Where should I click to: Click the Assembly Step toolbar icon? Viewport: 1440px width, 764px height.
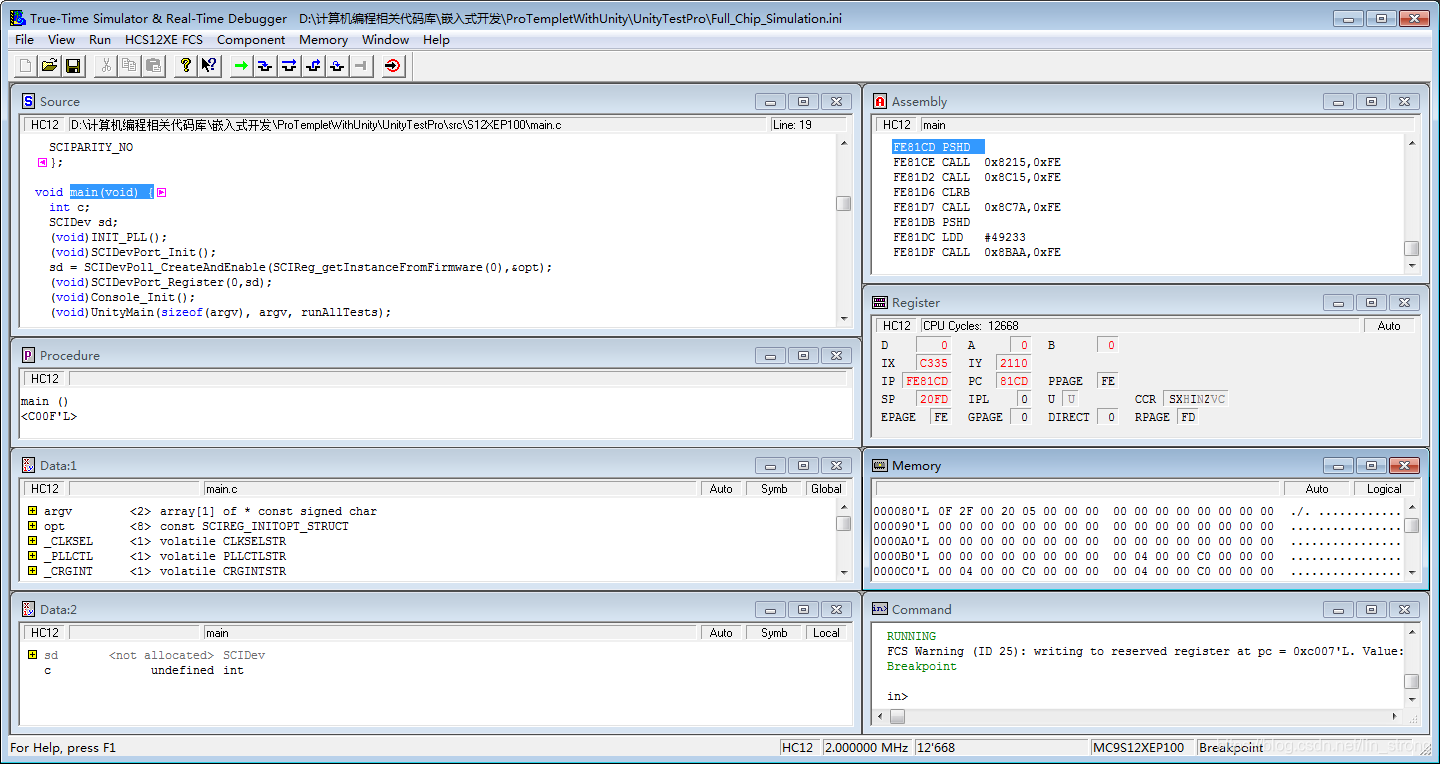337,66
